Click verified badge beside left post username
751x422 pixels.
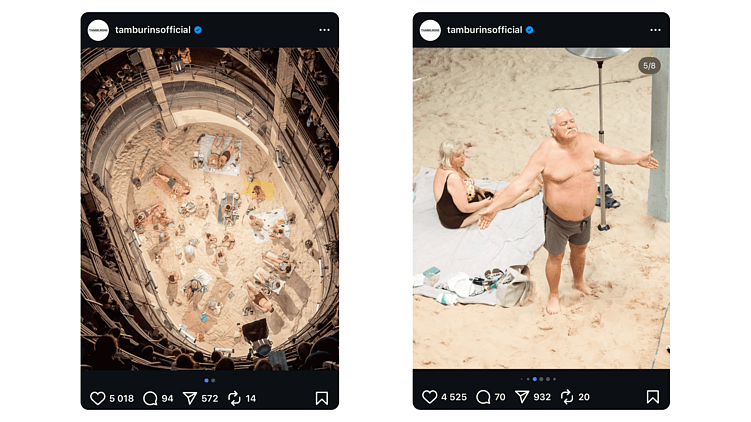(x=198, y=30)
